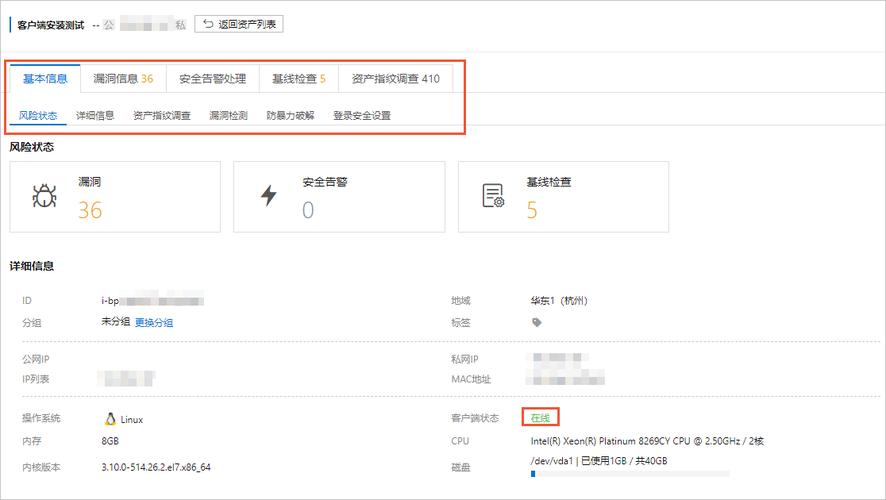Image resolution: width=886 pixels, height=500 pixels.
Task: Click the disk usage progress bar
Action: pos(630,474)
